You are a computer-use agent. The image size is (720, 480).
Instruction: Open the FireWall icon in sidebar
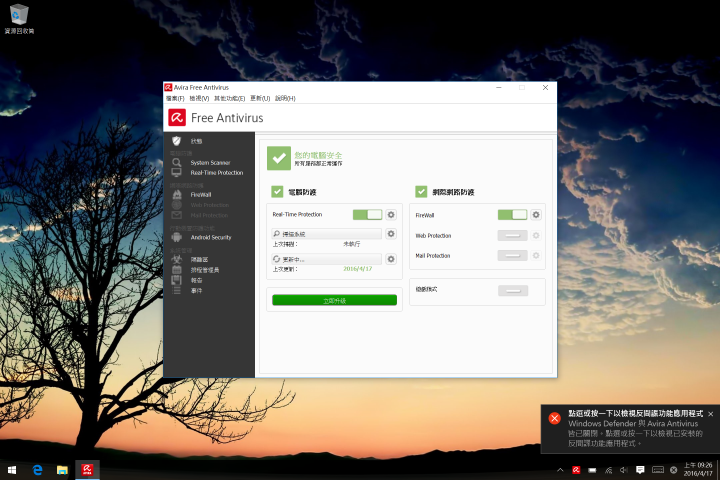(177, 195)
